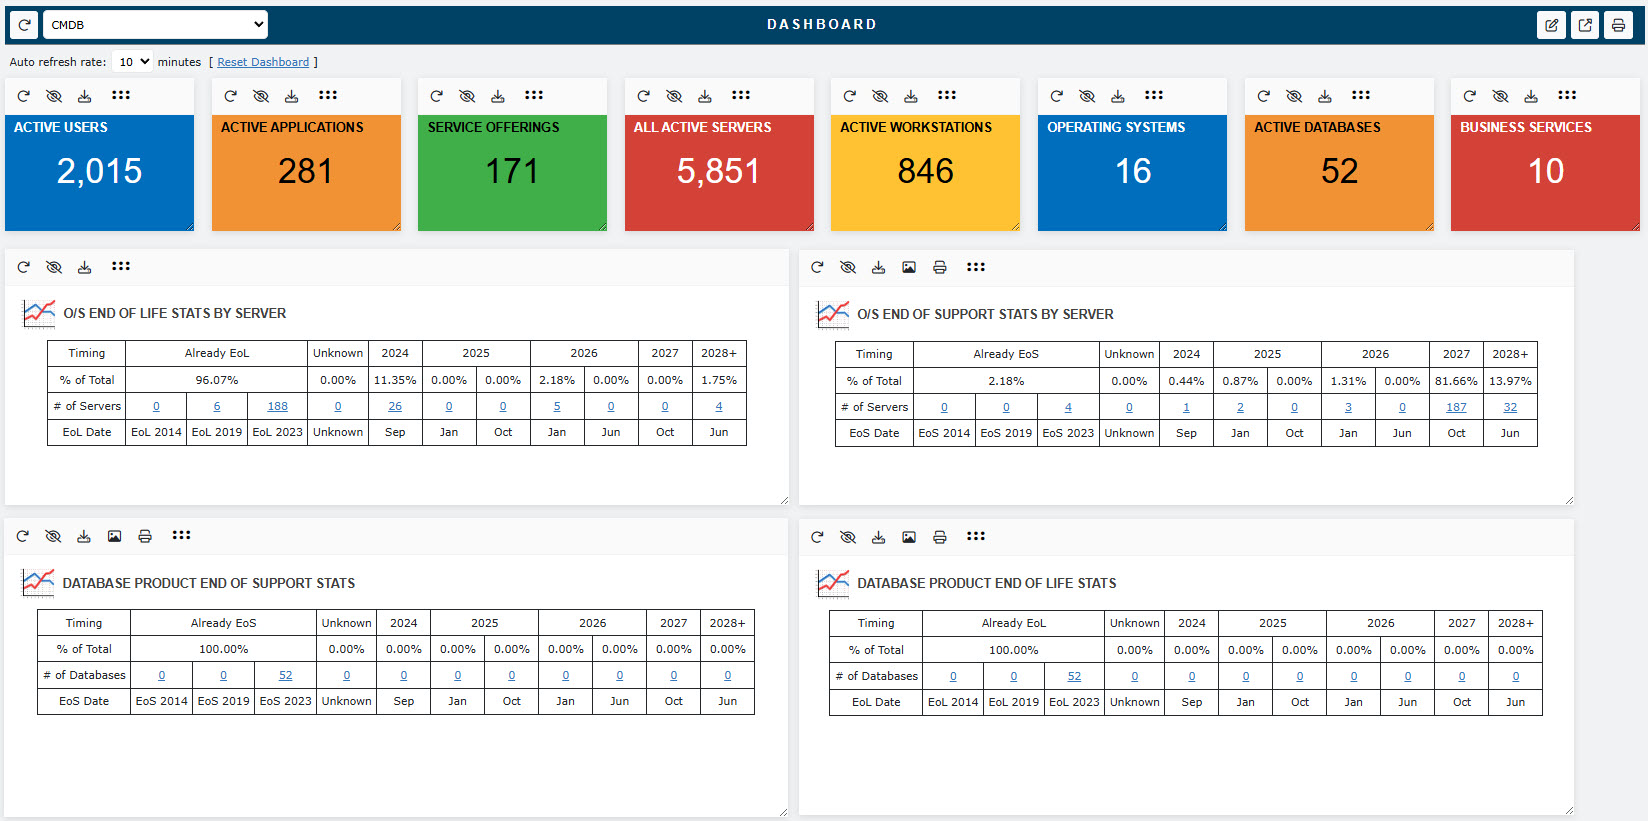Viewport: 1648px width, 821px height.
Task: Download the All Active Servers widget data
Action: click(x=705, y=96)
